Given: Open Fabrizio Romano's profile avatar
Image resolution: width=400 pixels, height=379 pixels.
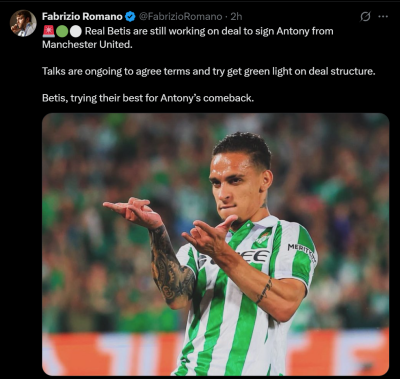Looking at the screenshot, I should pos(23,23).
